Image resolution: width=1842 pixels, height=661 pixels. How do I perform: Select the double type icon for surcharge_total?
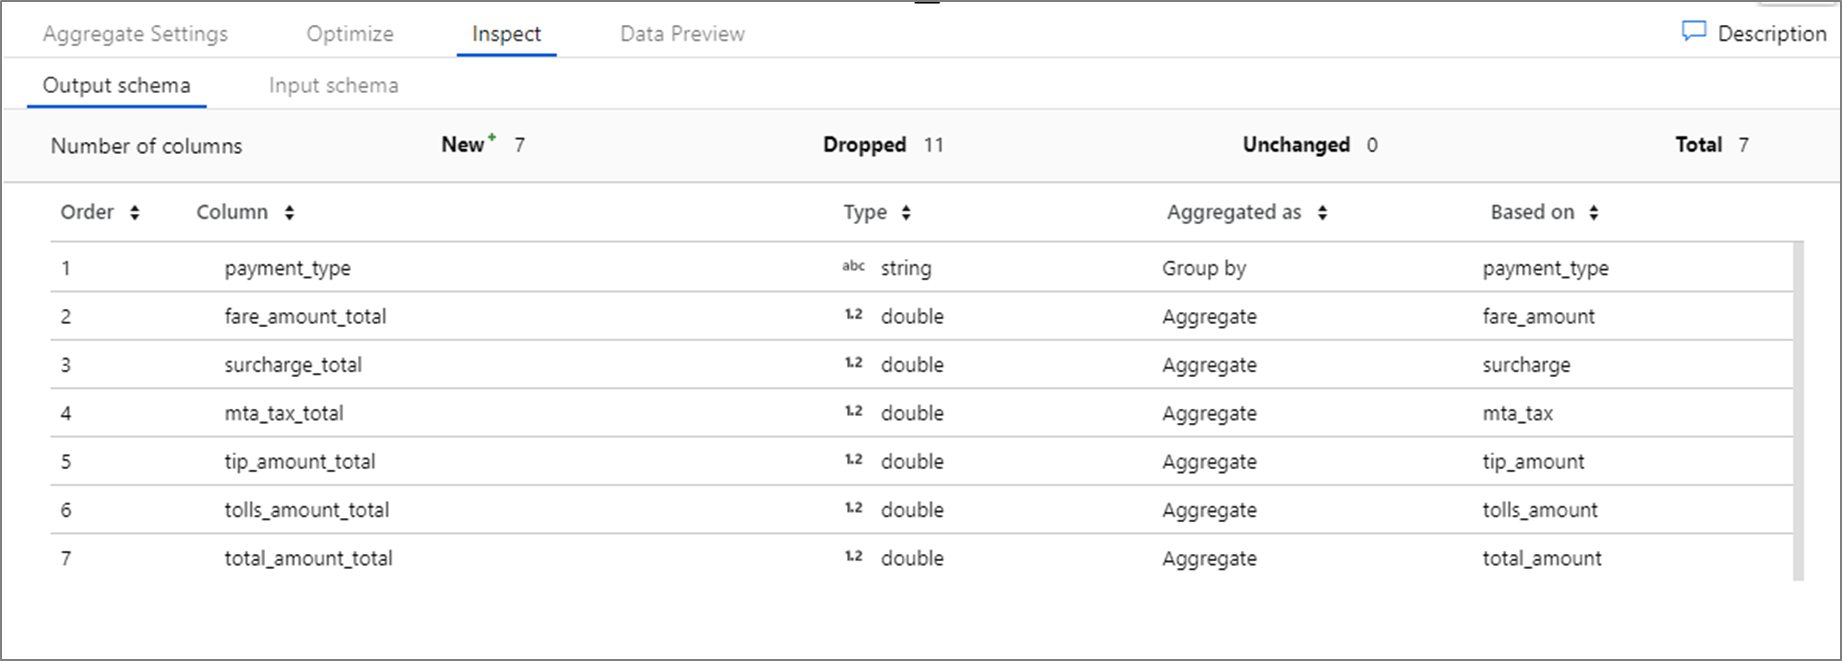[x=855, y=364]
